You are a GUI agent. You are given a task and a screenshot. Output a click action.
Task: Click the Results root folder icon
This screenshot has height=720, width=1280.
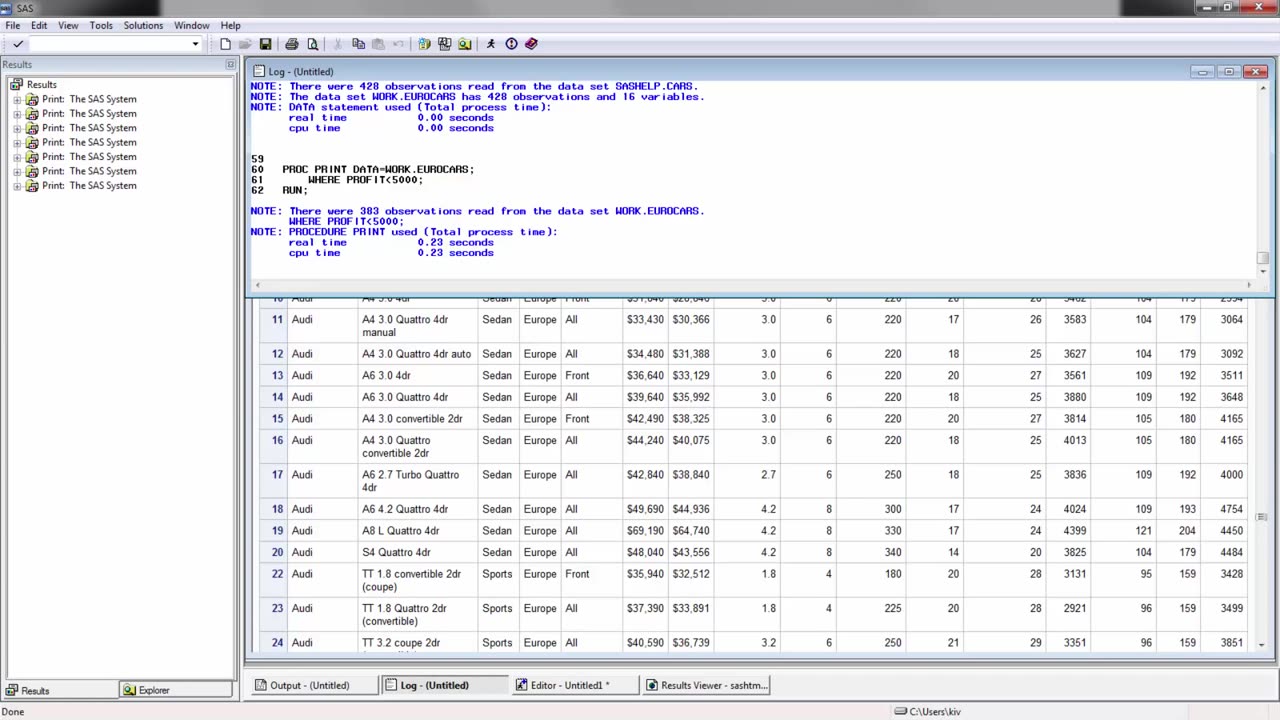(16, 84)
